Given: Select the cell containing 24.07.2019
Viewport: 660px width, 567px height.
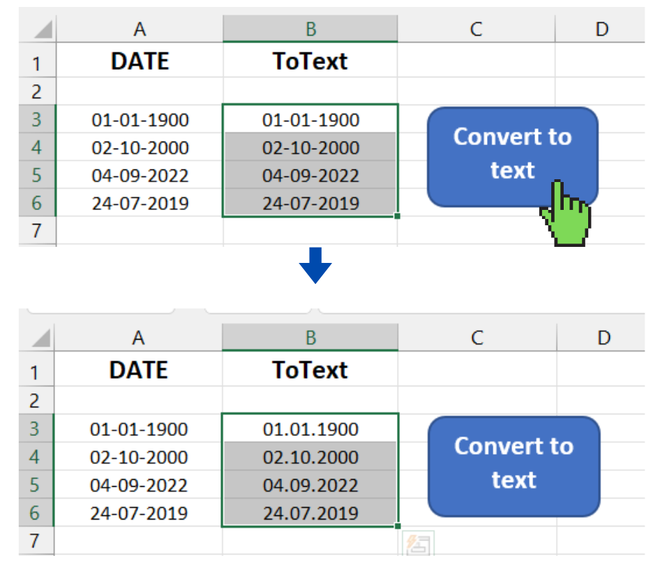Looking at the screenshot, I should (310, 513).
